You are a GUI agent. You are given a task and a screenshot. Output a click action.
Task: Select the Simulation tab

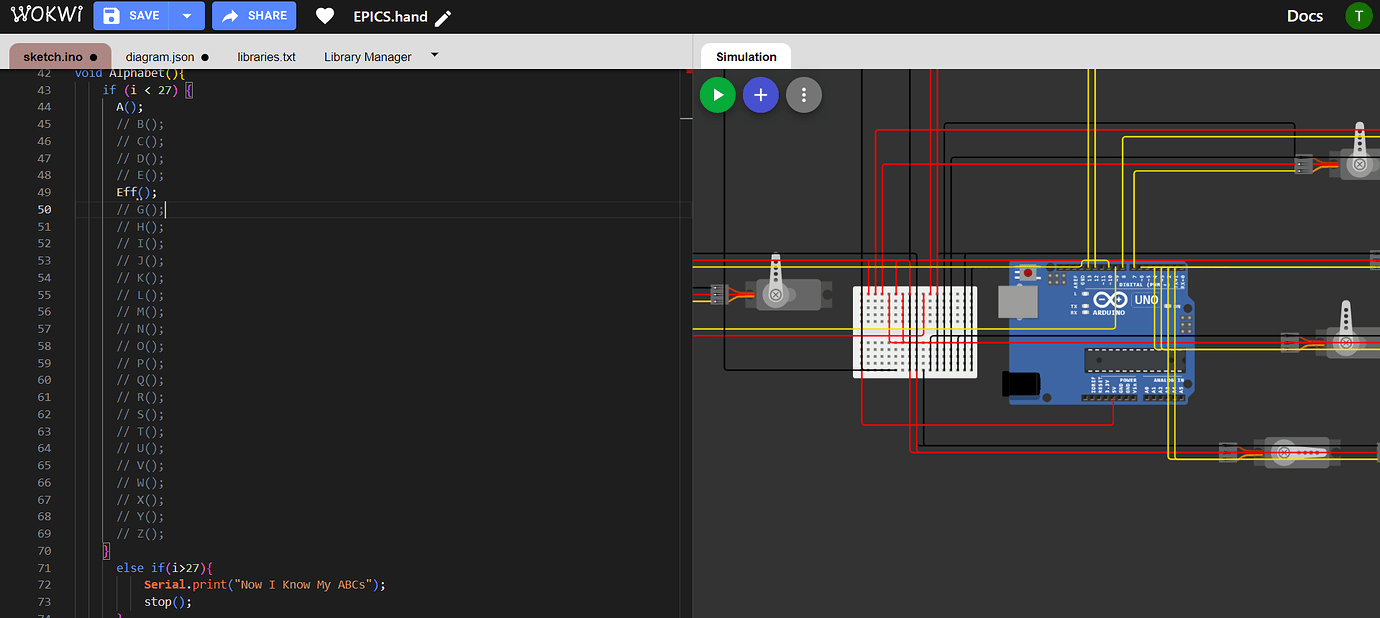[x=745, y=56]
